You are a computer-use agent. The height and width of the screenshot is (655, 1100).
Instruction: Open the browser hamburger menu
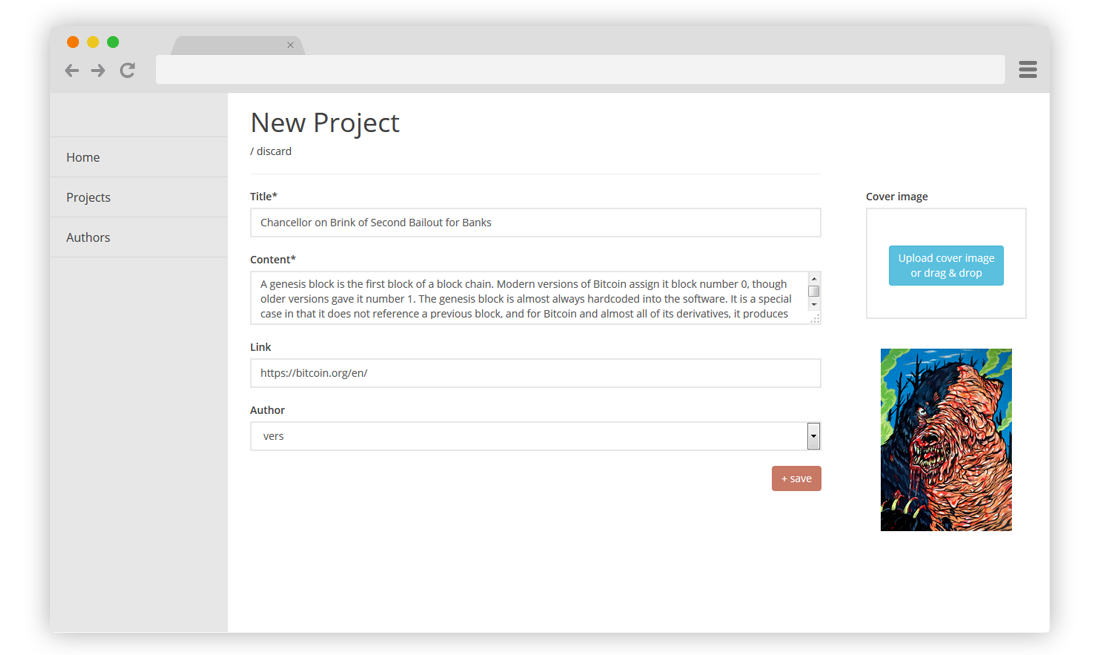tap(1028, 69)
